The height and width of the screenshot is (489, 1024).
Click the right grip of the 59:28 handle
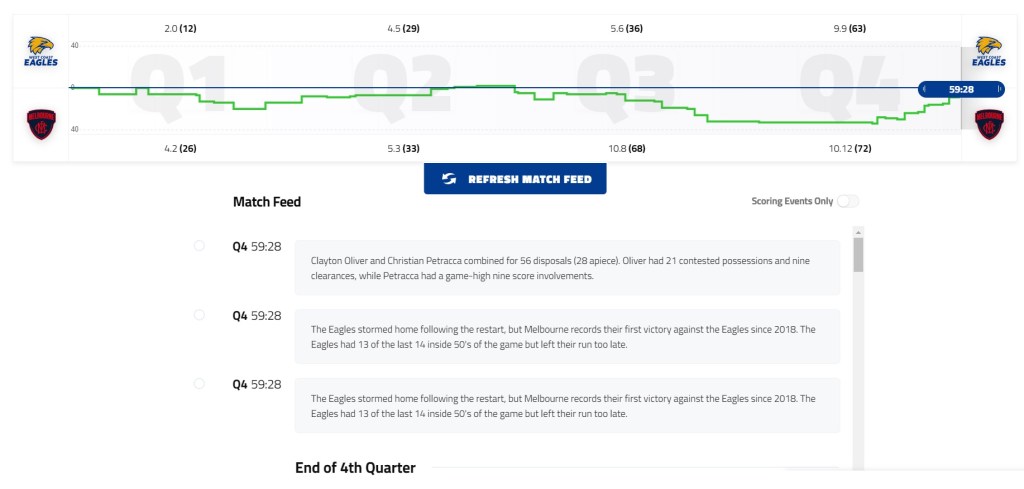[998, 89]
